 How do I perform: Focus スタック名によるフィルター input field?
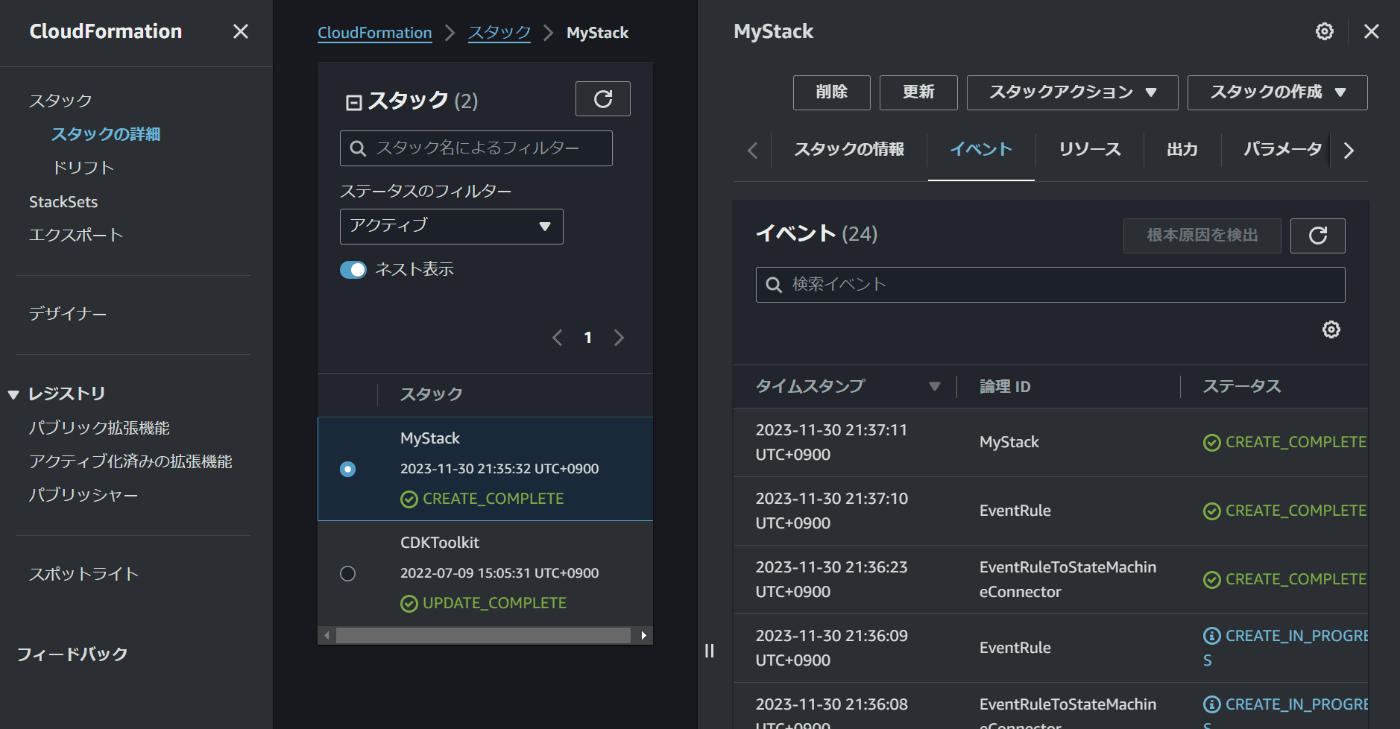tap(476, 148)
